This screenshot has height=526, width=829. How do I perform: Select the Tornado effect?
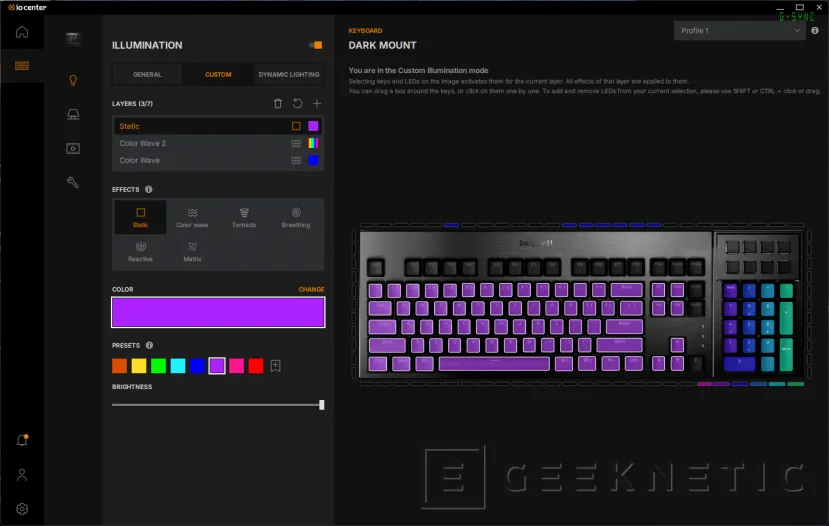tap(244, 217)
